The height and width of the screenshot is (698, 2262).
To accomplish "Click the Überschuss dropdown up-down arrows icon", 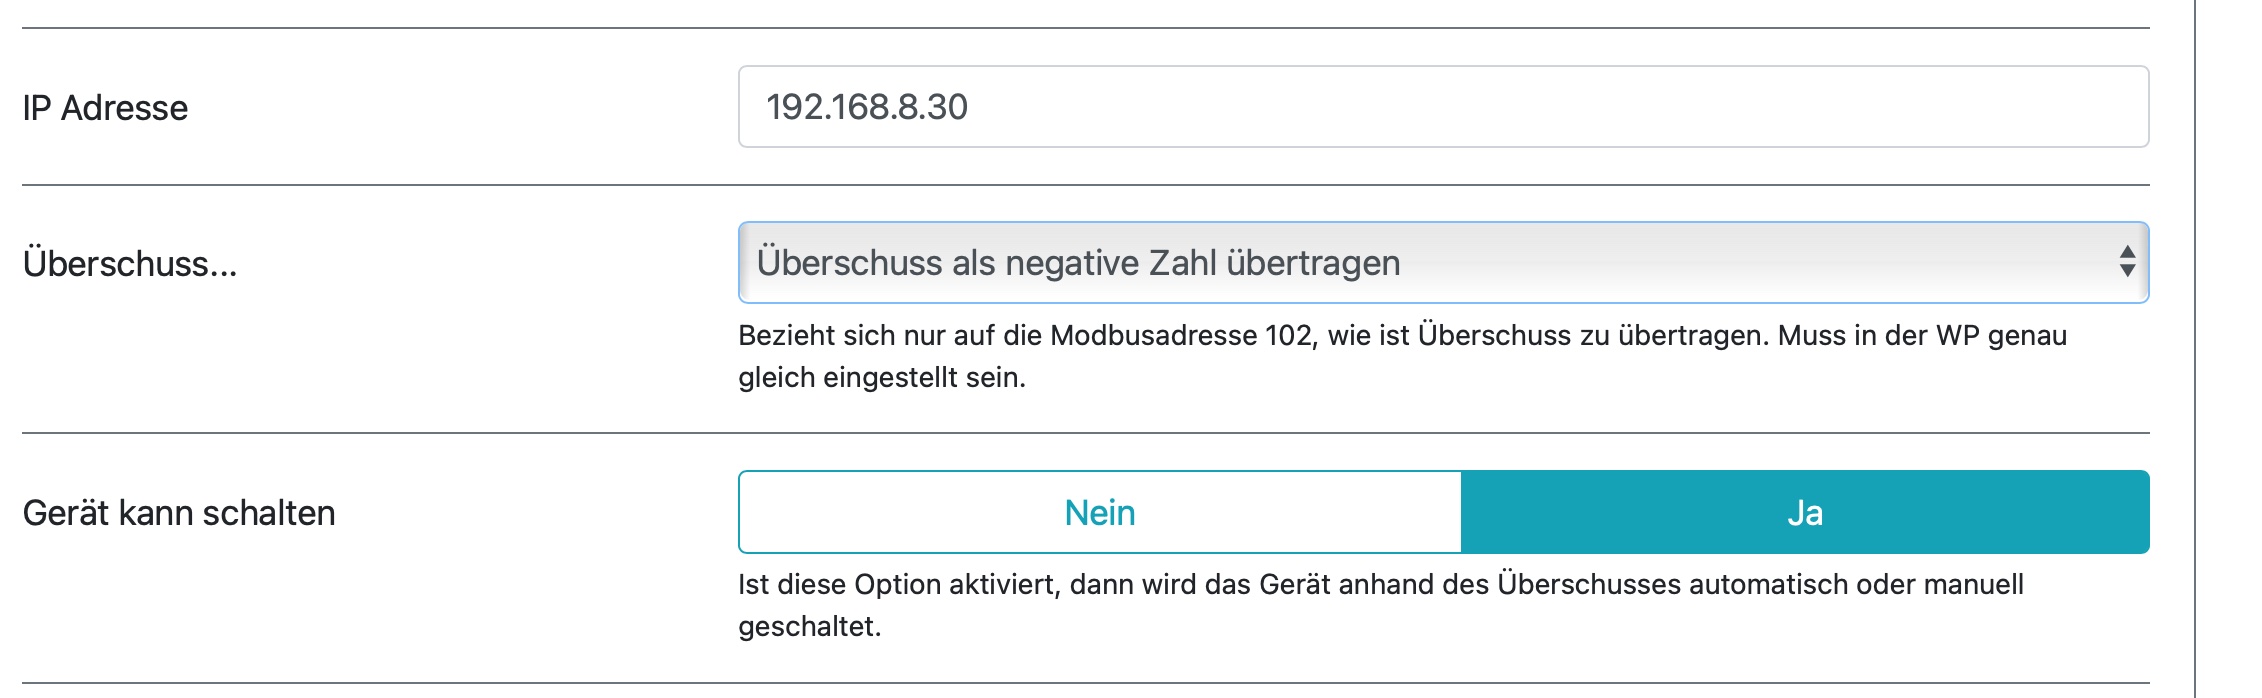I will click(x=2127, y=262).
